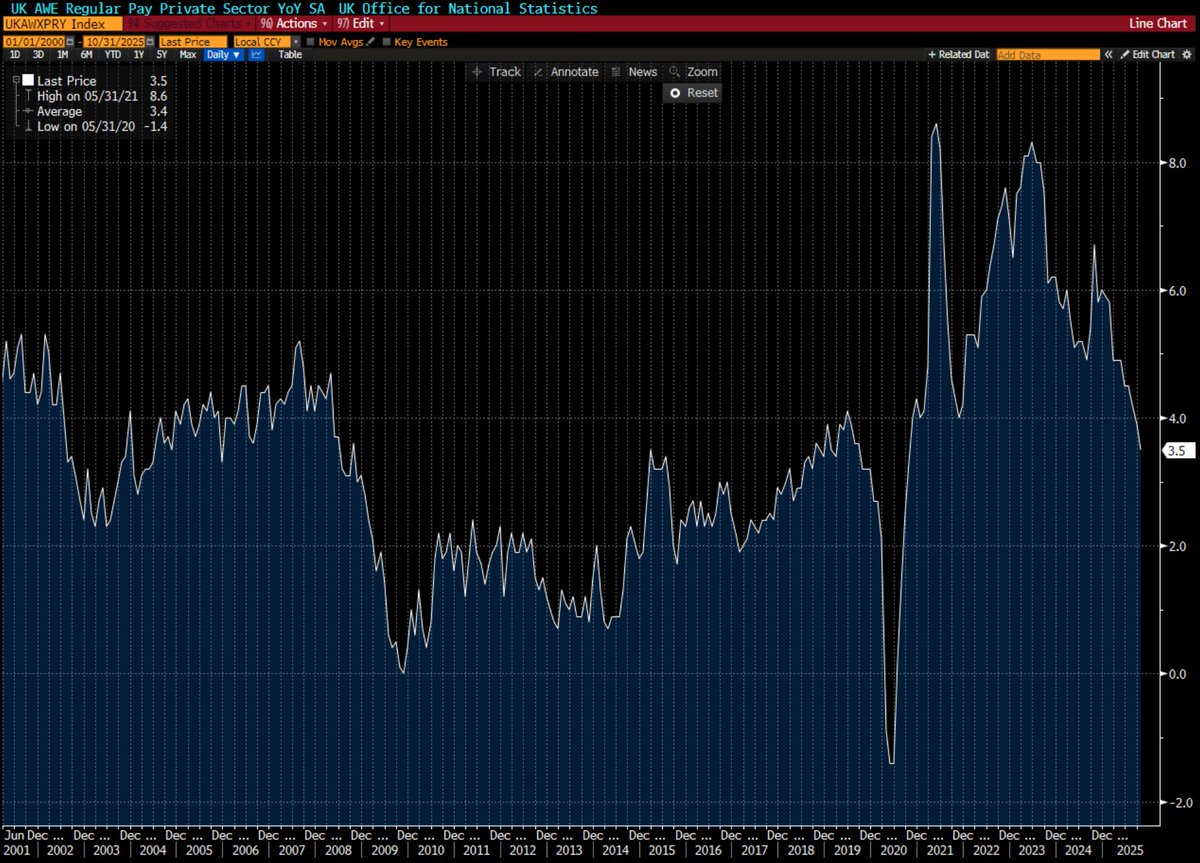
Task: Open the News overlay tool
Action: tap(634, 72)
